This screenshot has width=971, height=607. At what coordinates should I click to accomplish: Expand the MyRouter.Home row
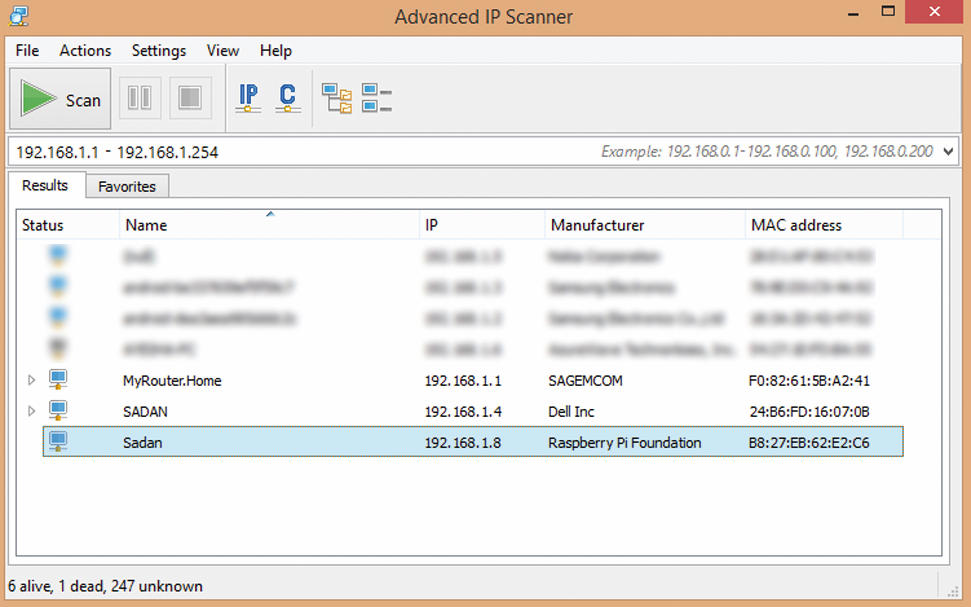[x=32, y=380]
